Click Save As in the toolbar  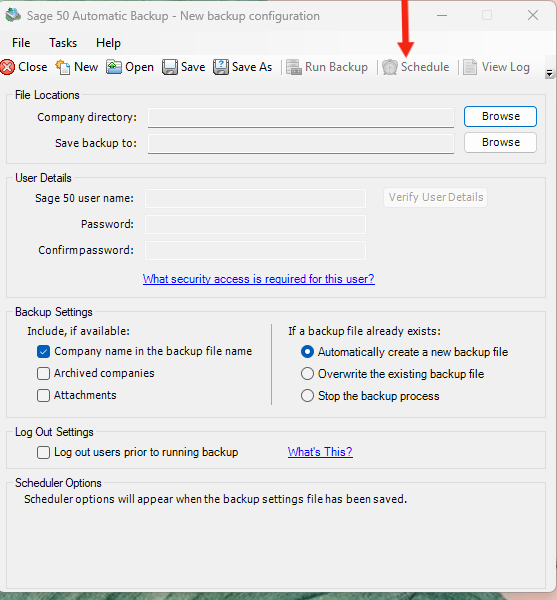pos(243,67)
